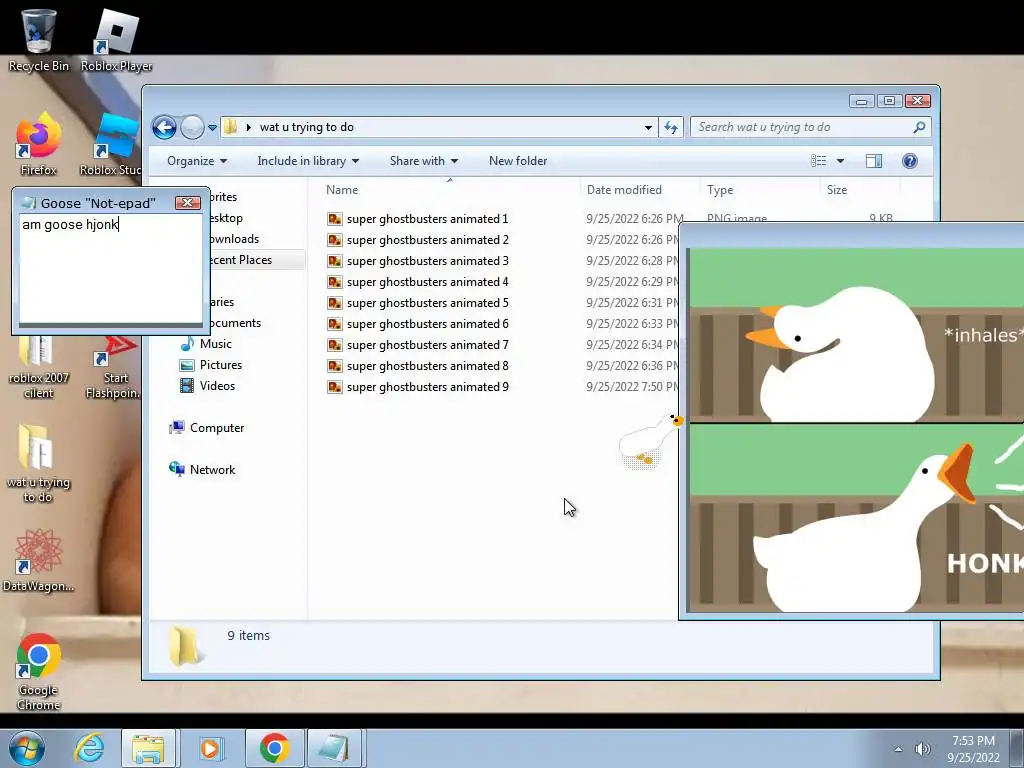Show hidden system tray icons
This screenshot has width=1024, height=768.
coord(899,749)
